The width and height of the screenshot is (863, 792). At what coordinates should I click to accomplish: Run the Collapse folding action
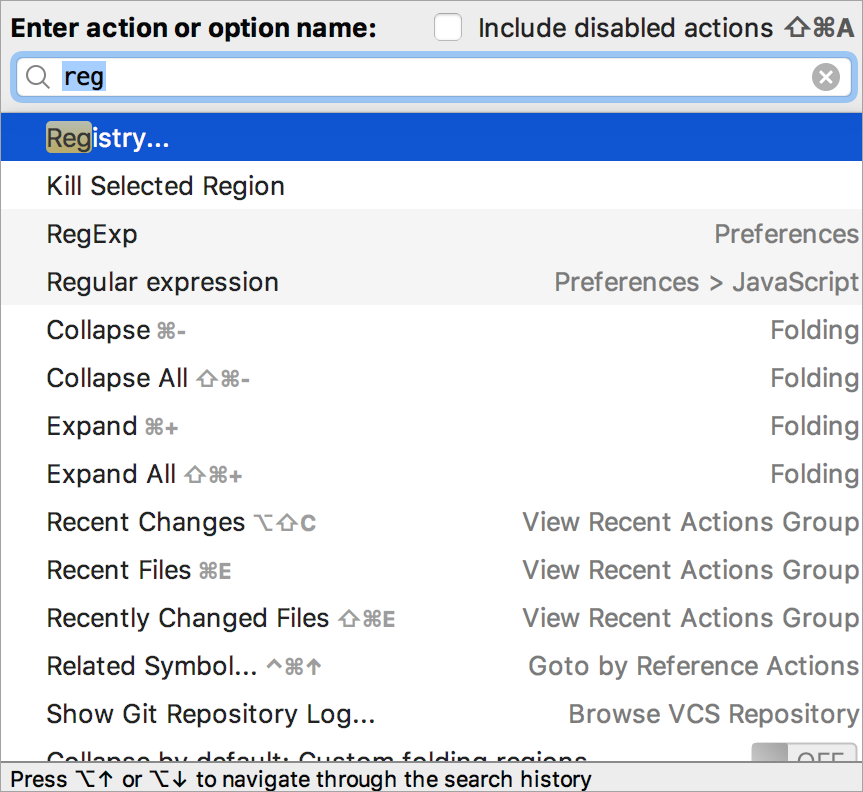click(x=432, y=330)
